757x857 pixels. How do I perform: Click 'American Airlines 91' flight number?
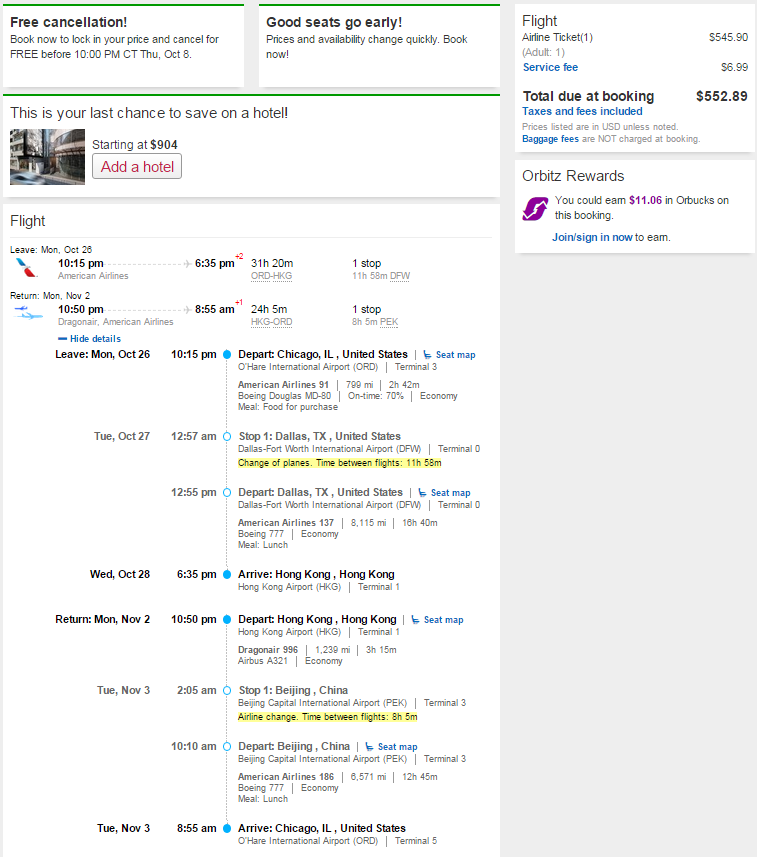283,385
